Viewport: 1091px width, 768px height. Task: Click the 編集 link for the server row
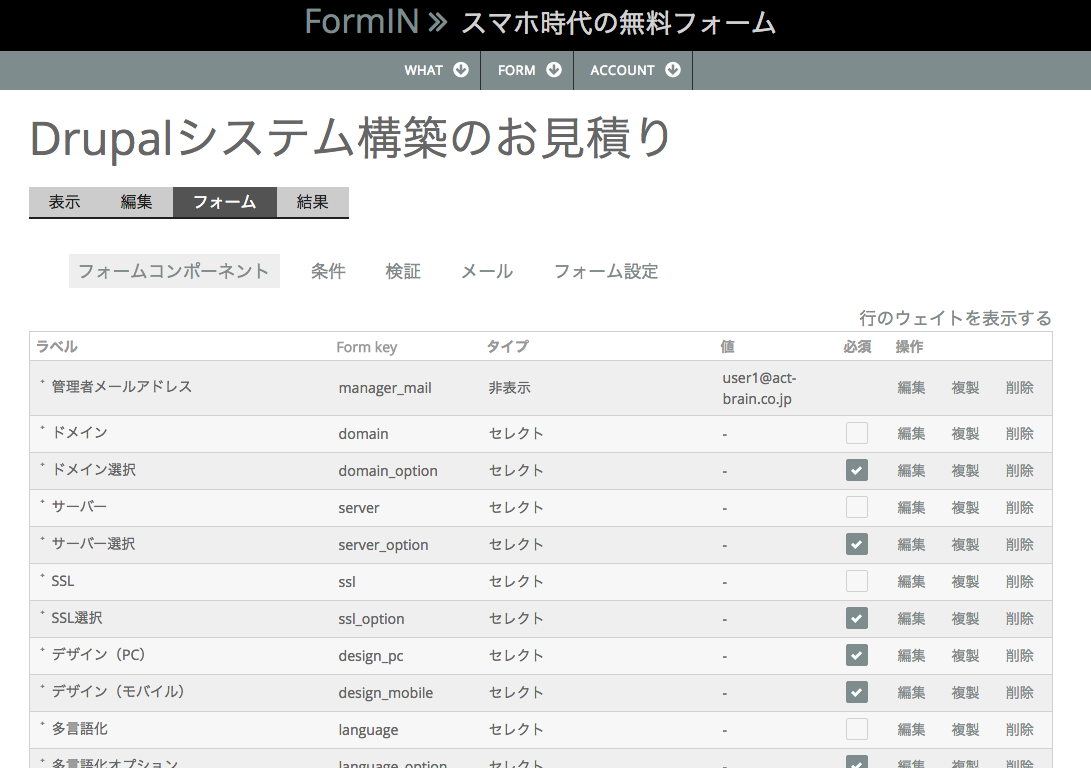coord(911,507)
